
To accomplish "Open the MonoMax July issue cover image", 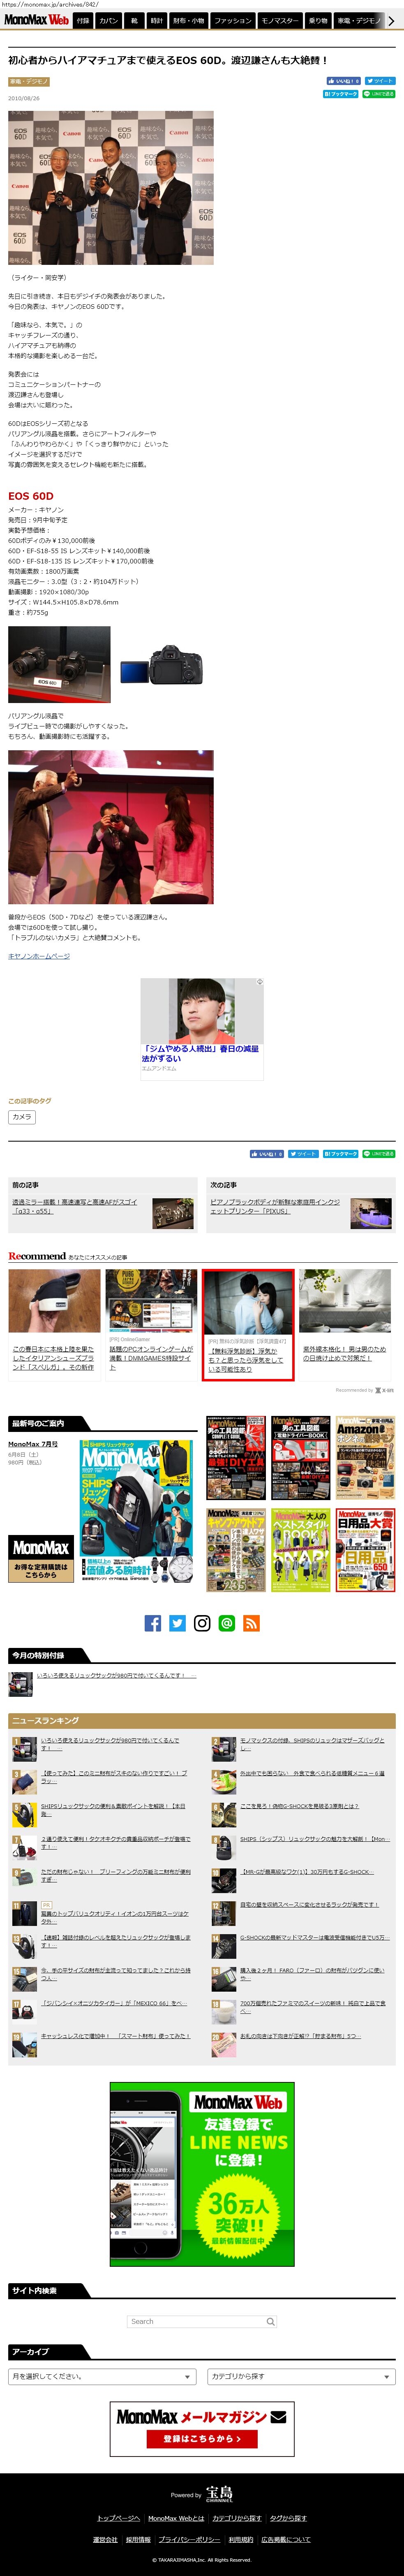I will point(137,1511).
